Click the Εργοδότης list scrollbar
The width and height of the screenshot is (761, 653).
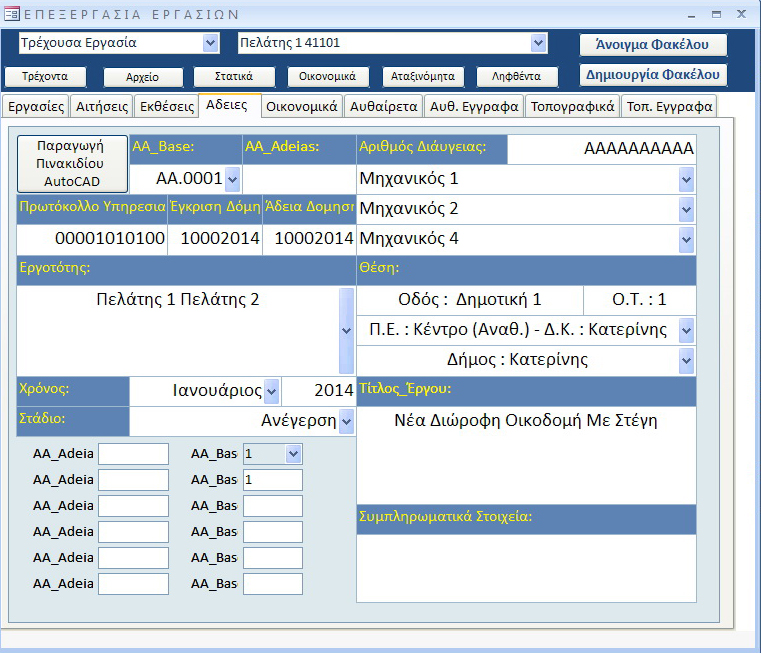pos(346,330)
